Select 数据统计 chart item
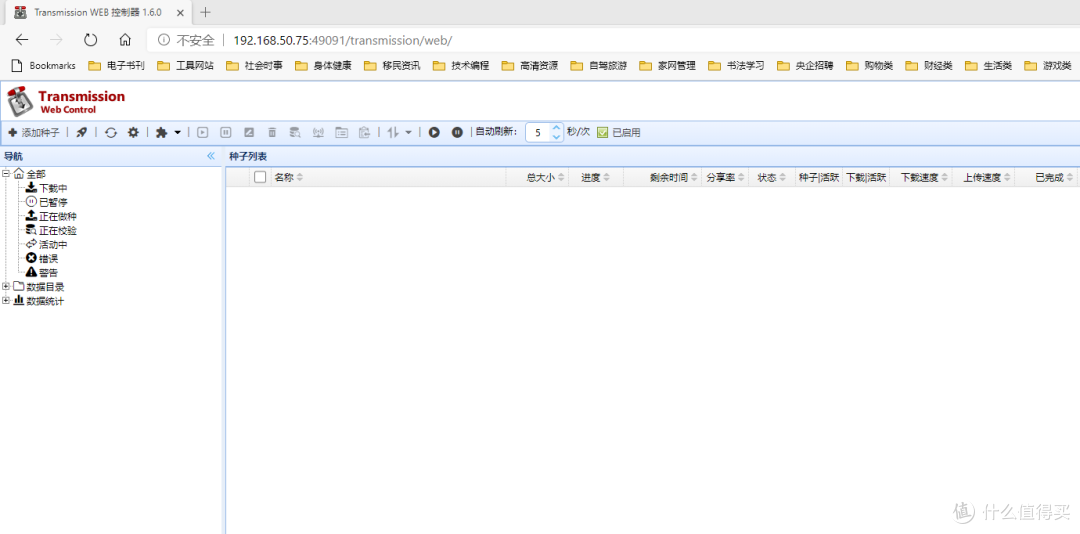 tap(45, 301)
